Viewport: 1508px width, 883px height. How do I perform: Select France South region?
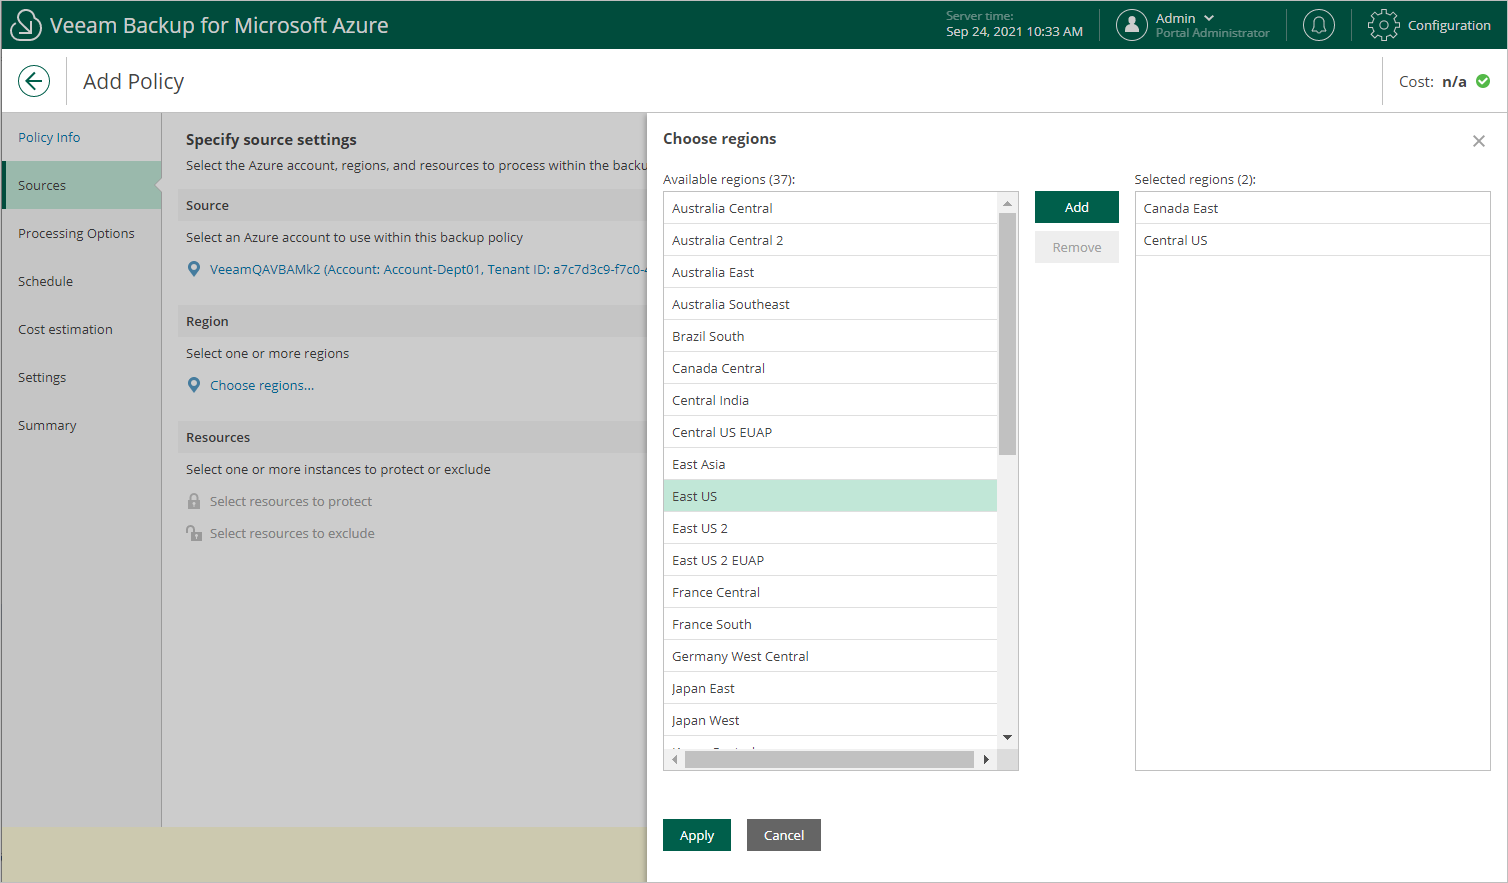coord(831,624)
